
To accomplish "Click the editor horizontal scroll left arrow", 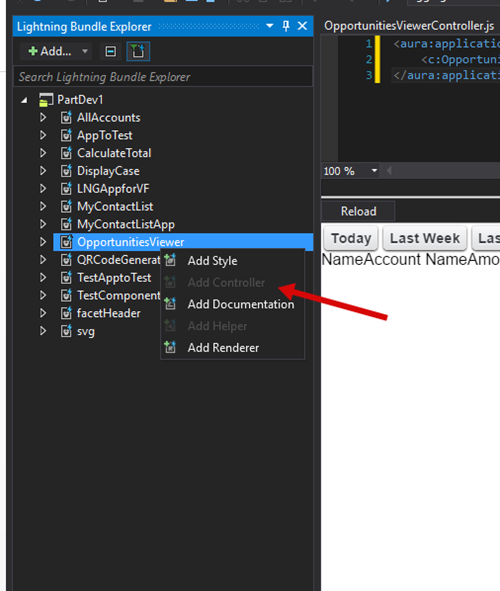I will point(389,171).
